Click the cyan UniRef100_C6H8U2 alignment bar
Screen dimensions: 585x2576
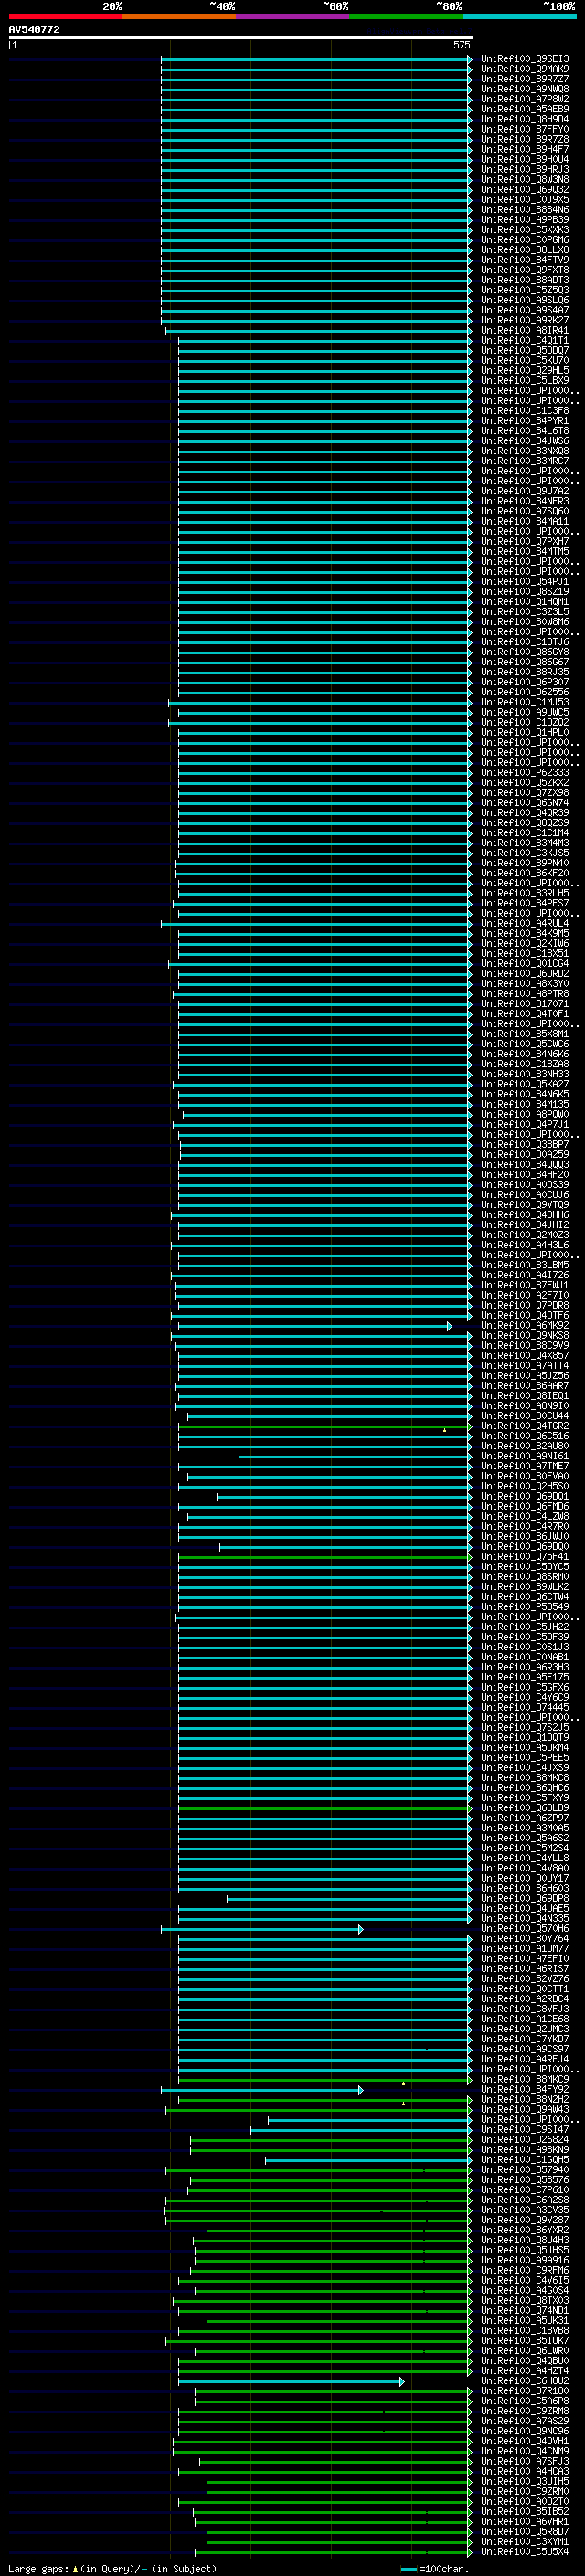point(291,2381)
